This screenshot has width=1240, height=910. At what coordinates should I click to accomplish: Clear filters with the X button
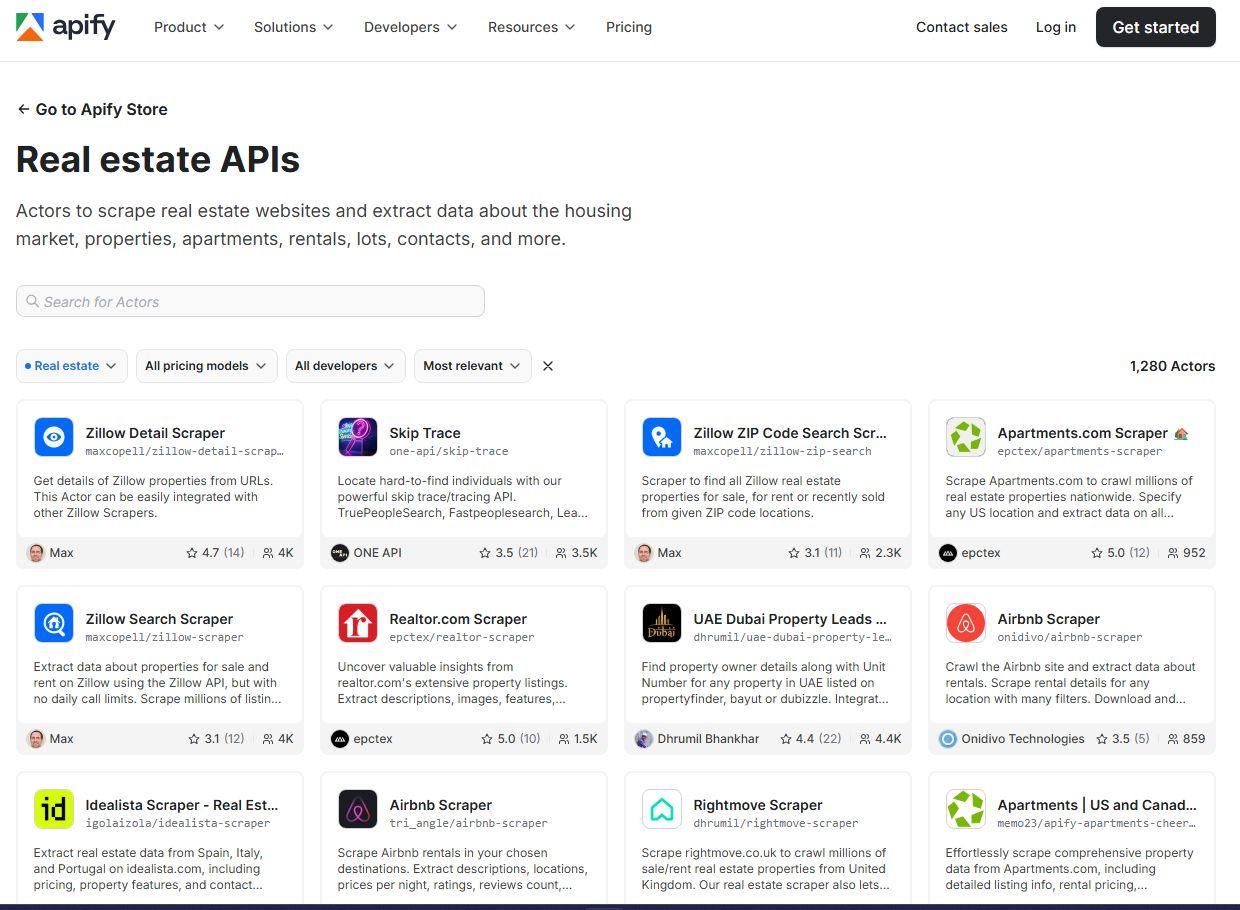(548, 366)
